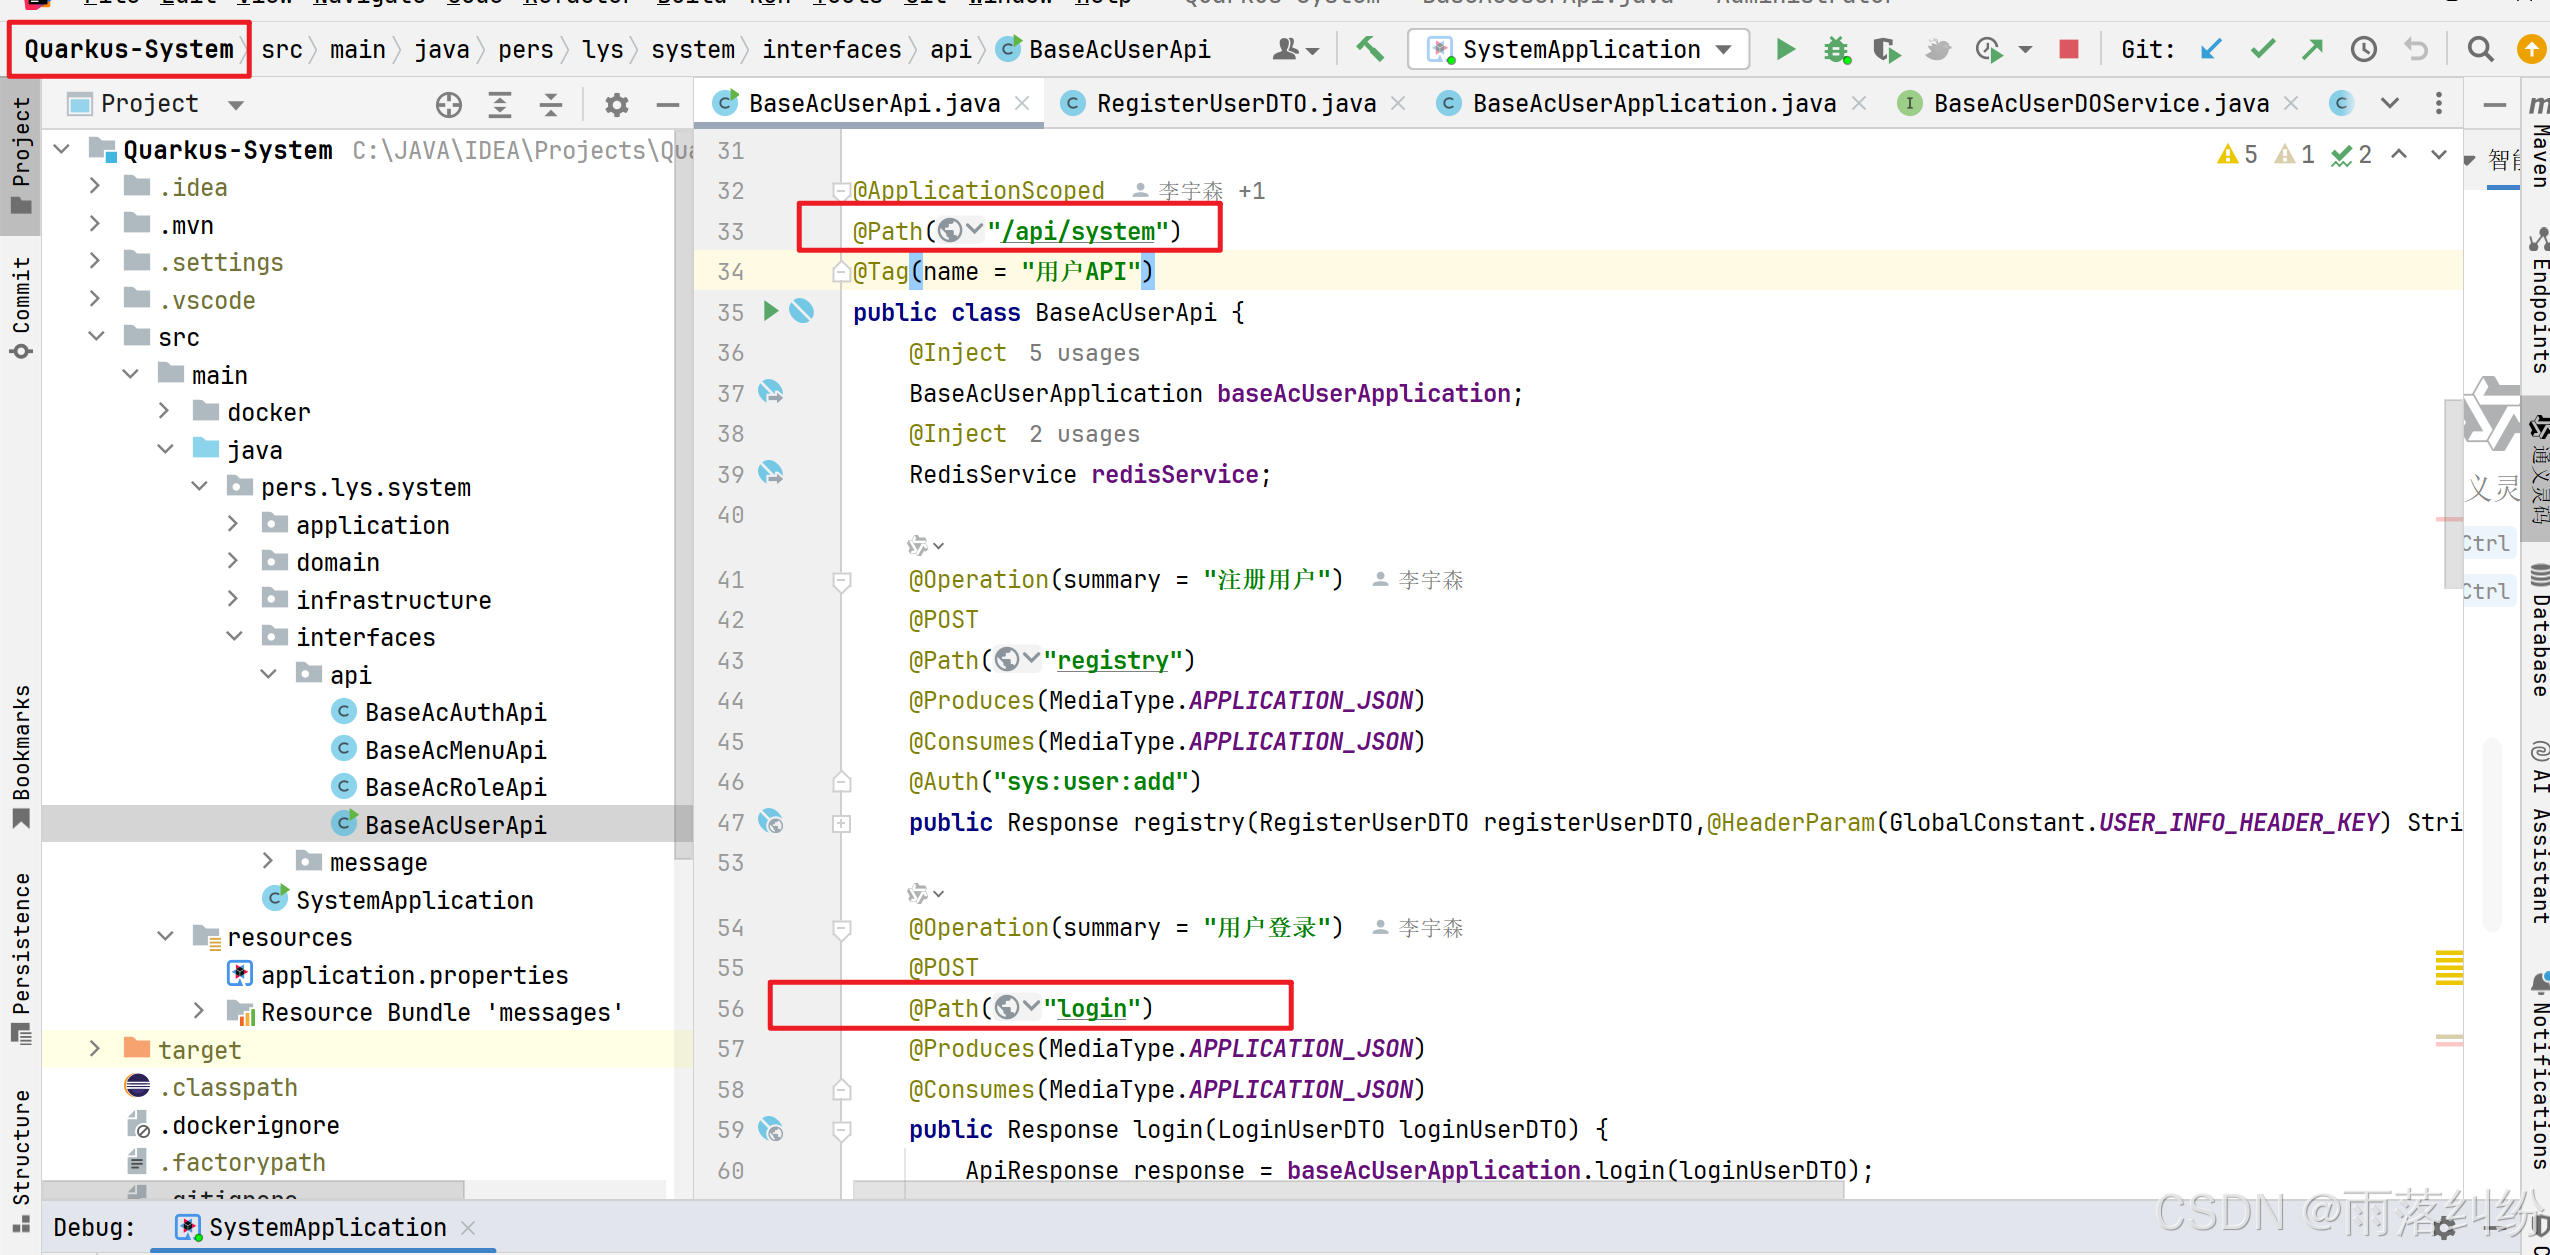This screenshot has height=1255, width=2550.
Task: Expand the target folder in tree
Action: 95,1048
